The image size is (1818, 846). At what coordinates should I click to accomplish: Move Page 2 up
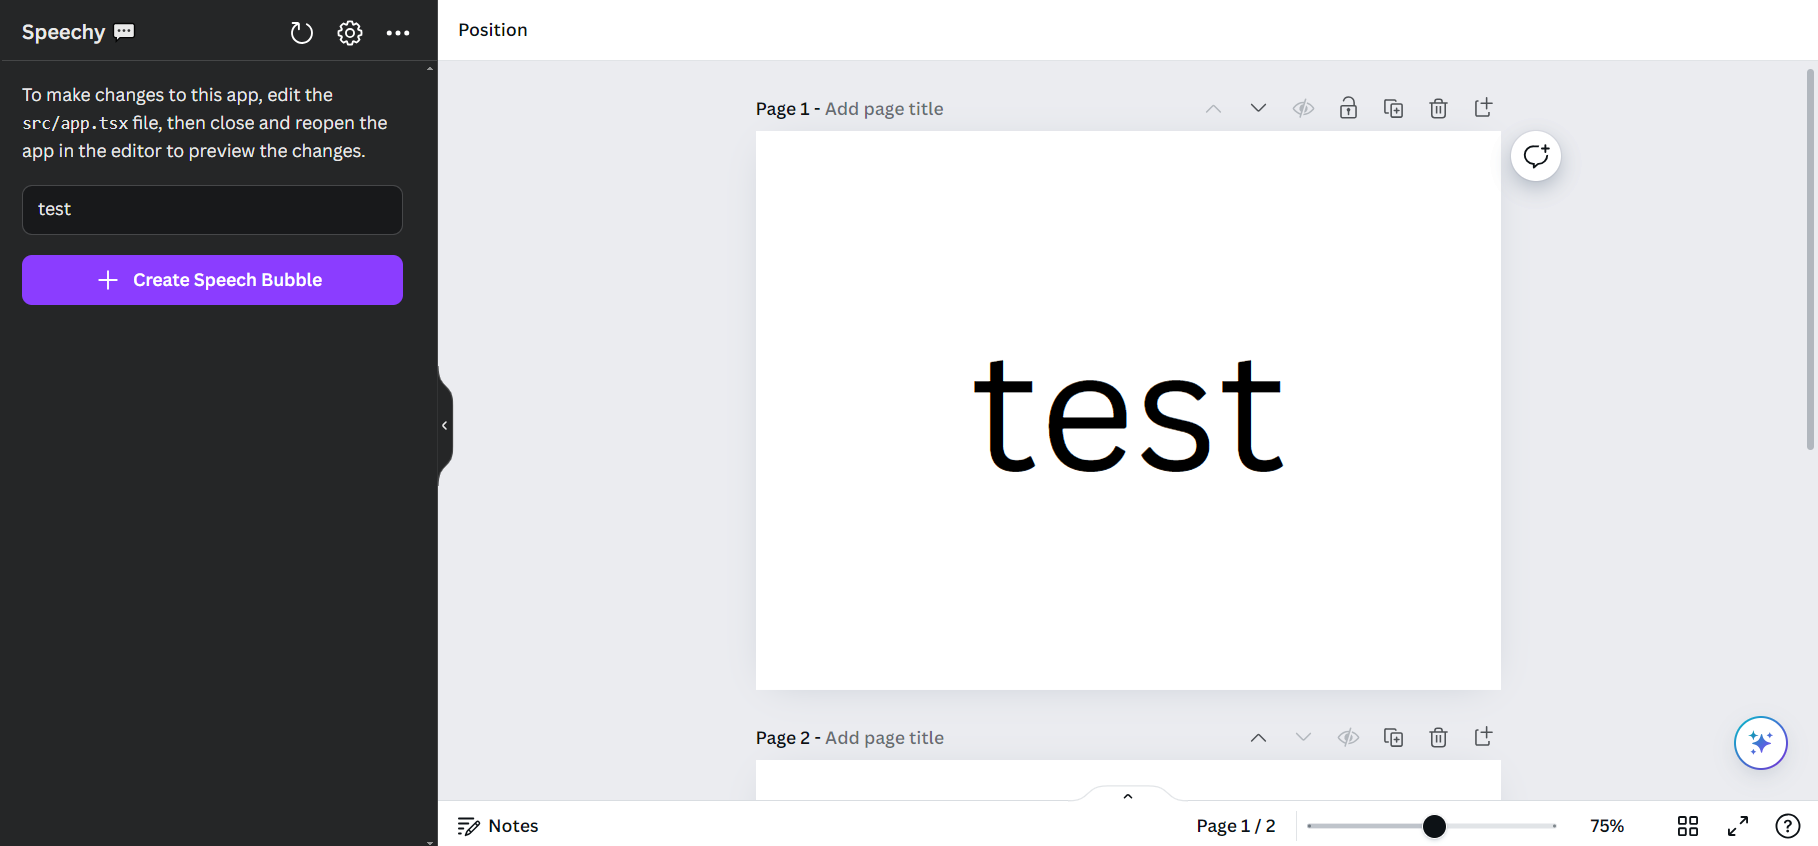pos(1258,737)
